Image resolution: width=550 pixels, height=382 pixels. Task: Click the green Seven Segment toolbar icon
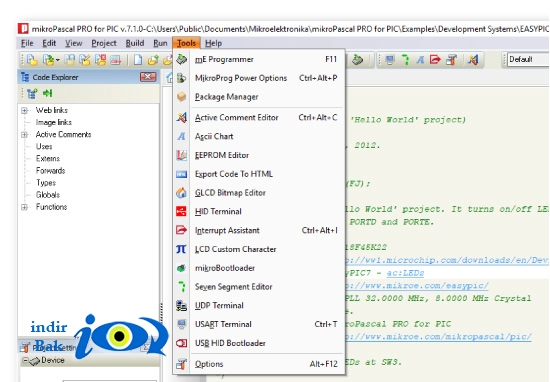[406, 60]
